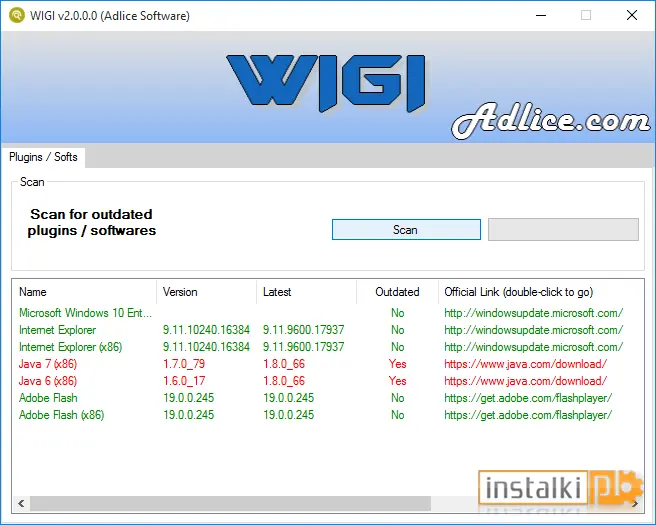
Task: Click the Adobe Flash get.adobe.com link
Action: pyautogui.click(x=528, y=398)
